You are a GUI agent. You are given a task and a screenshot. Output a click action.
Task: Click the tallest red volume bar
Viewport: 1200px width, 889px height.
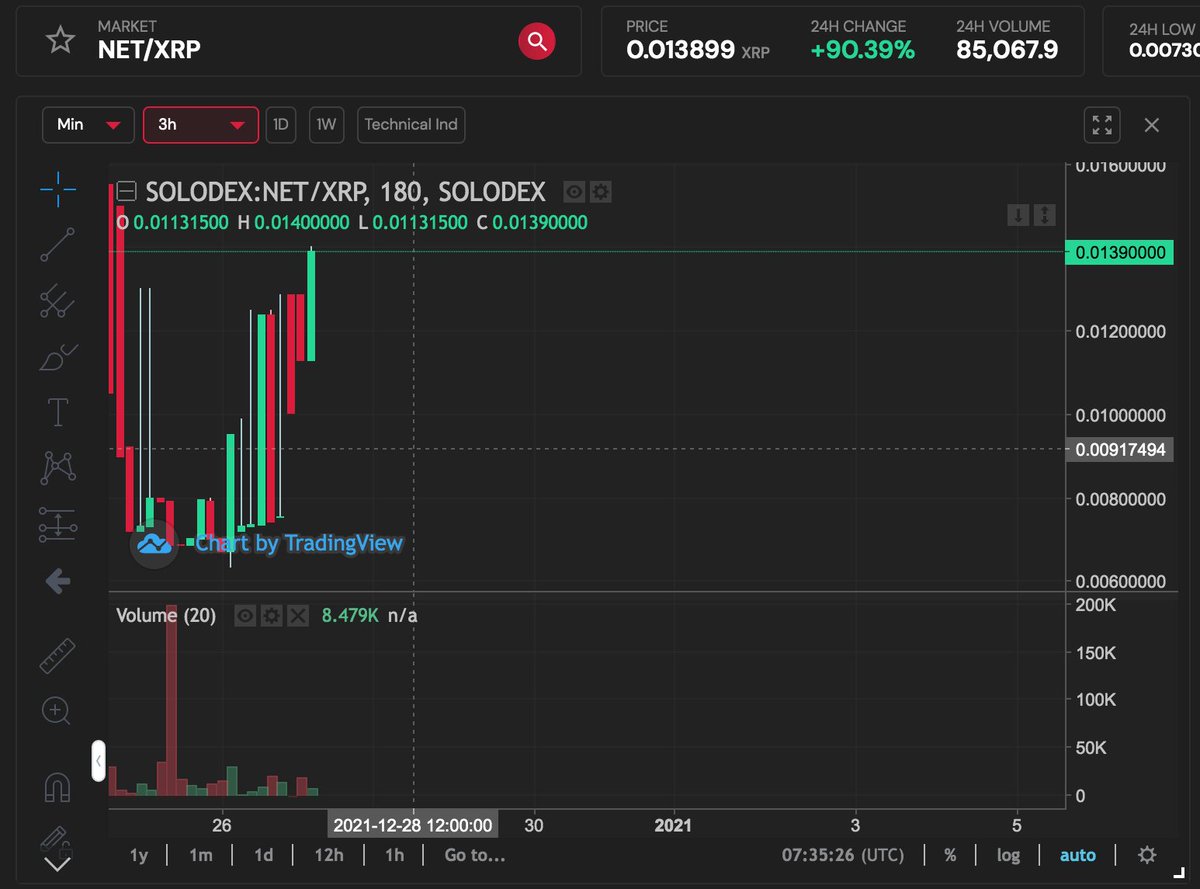click(172, 700)
